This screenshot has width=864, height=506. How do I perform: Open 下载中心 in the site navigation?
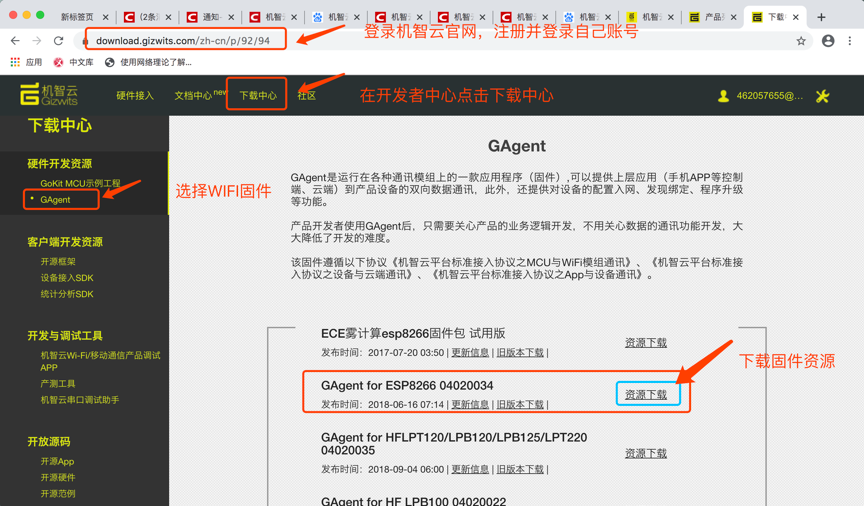(x=258, y=96)
